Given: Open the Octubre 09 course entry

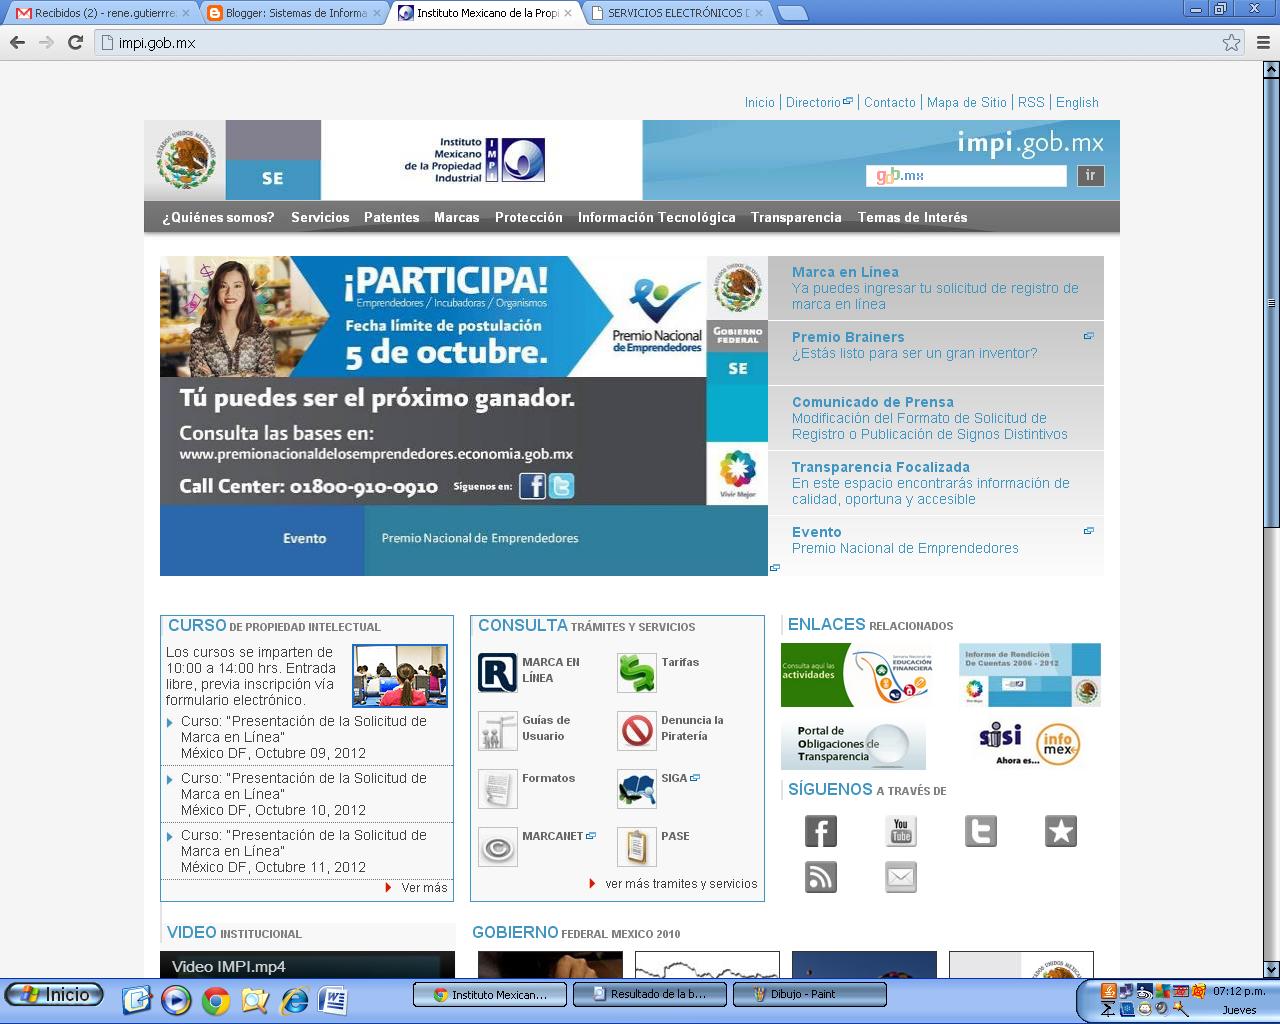Looking at the screenshot, I should point(304,737).
